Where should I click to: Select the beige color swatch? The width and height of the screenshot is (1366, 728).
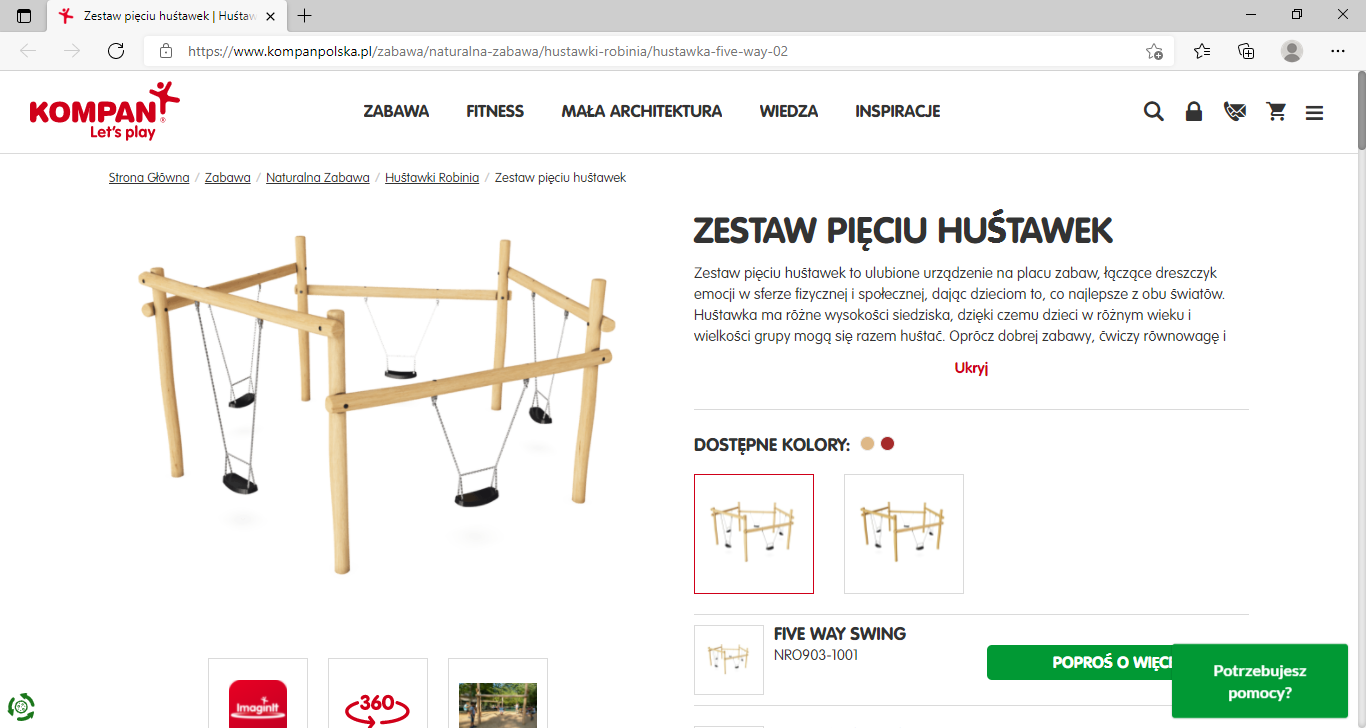(x=867, y=444)
